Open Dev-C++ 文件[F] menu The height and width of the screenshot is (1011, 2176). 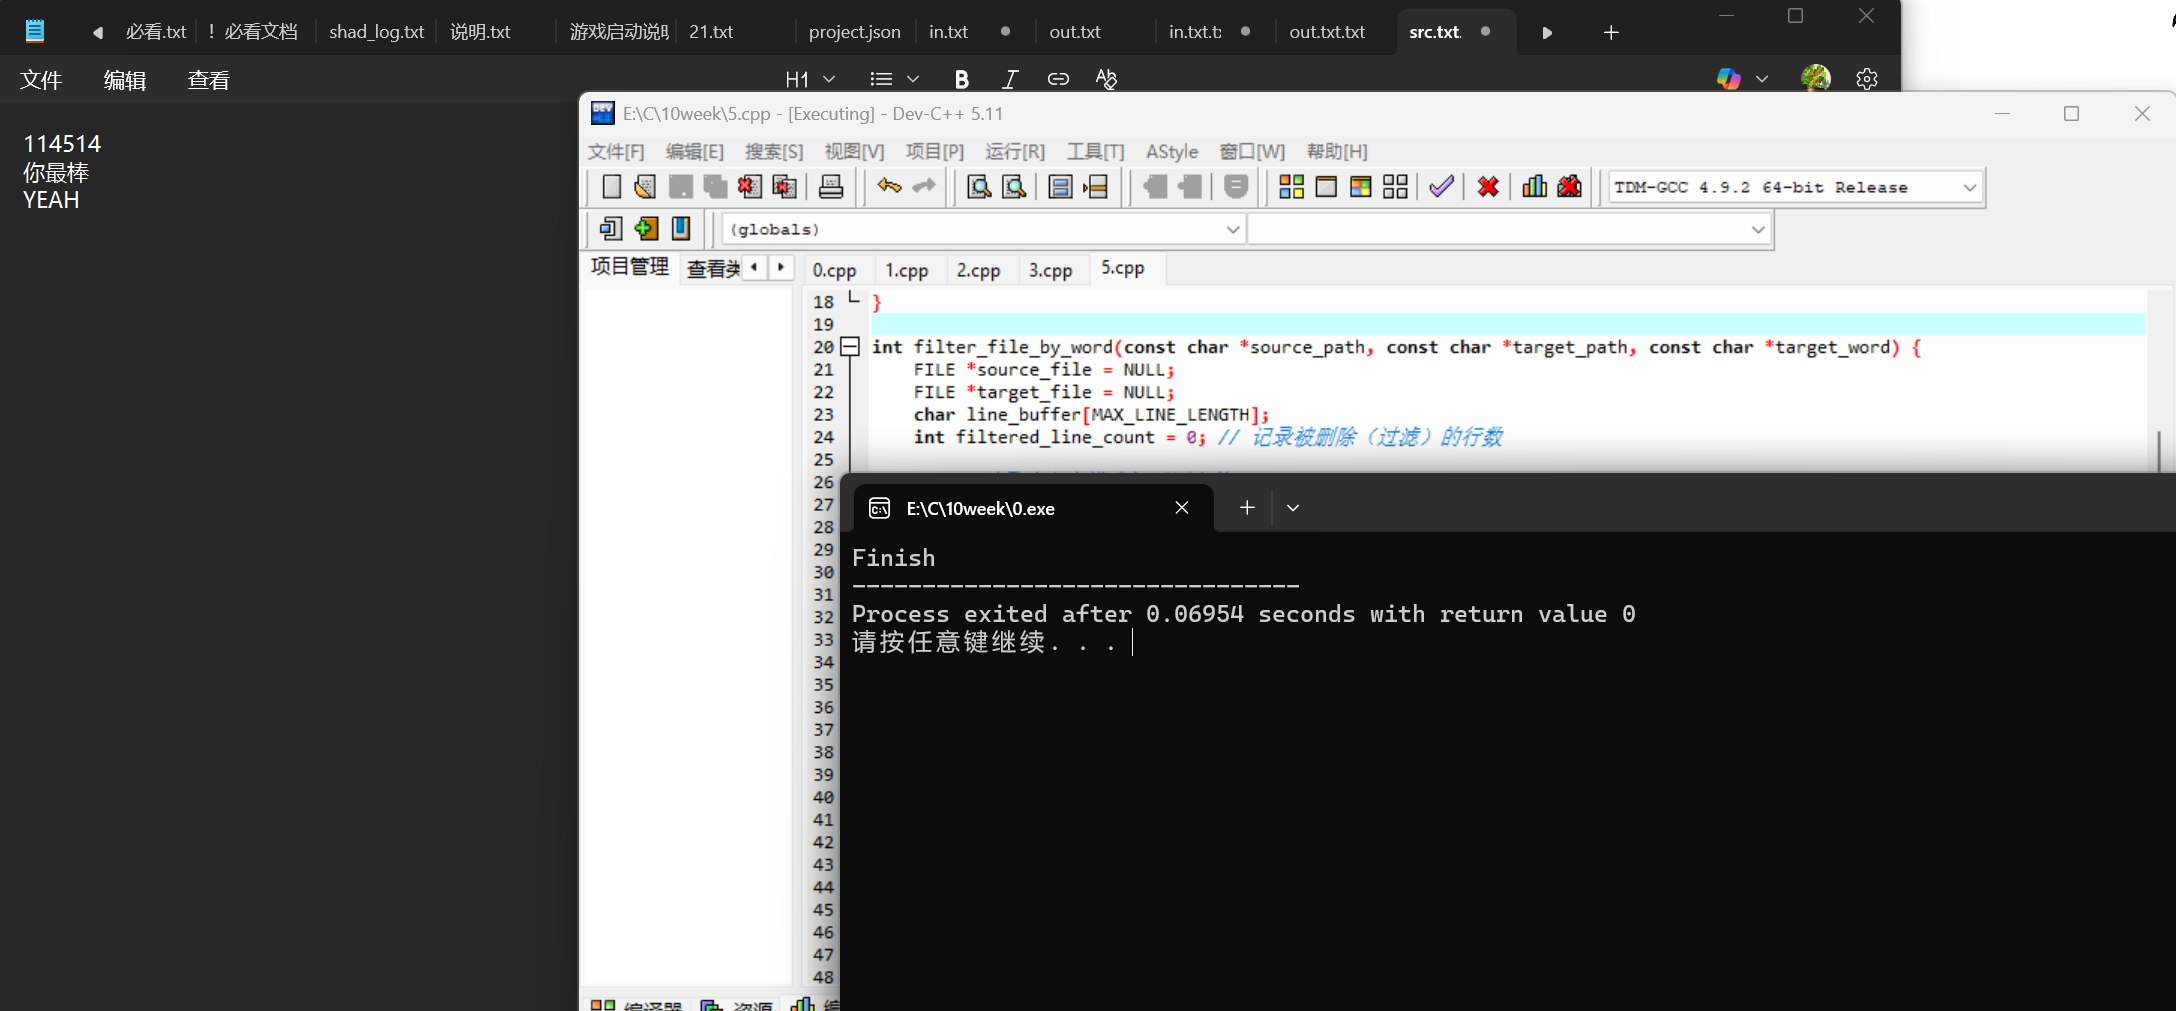(615, 151)
